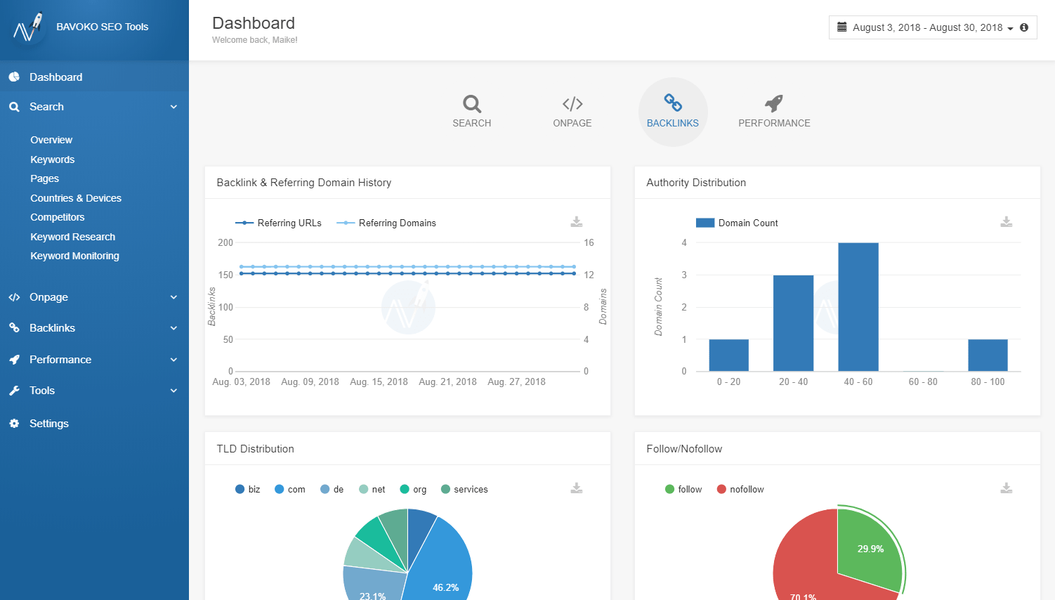Select the BACKLINKS dashboard tab
This screenshot has width=1055, height=600.
click(673, 112)
